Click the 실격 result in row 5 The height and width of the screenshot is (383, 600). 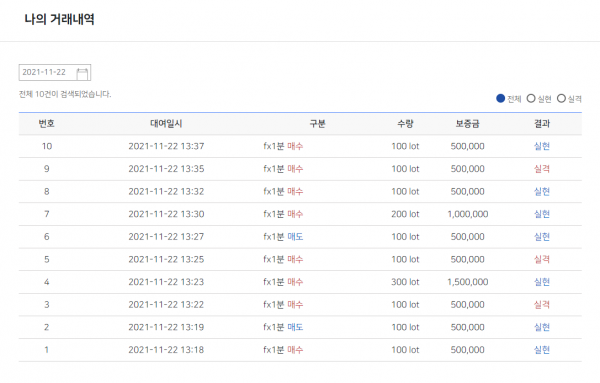(x=542, y=259)
